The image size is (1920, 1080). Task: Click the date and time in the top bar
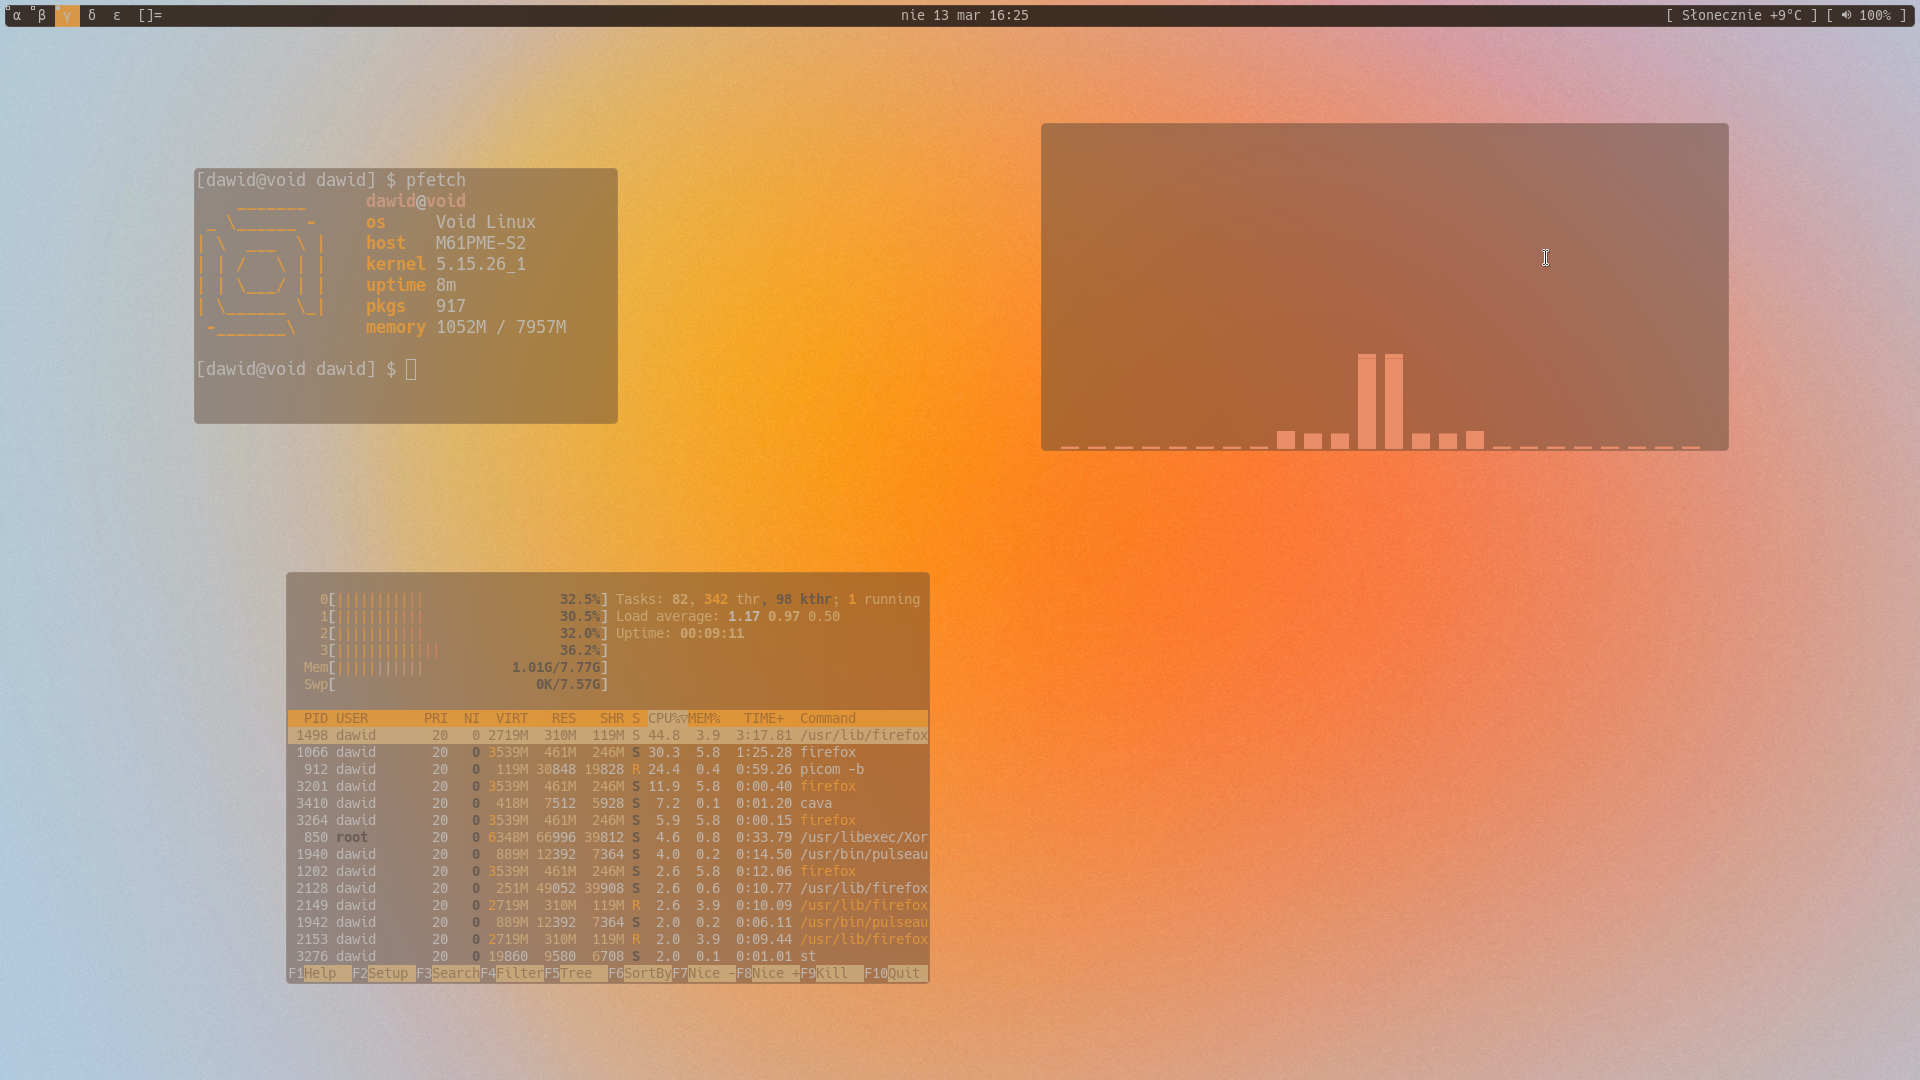click(964, 15)
